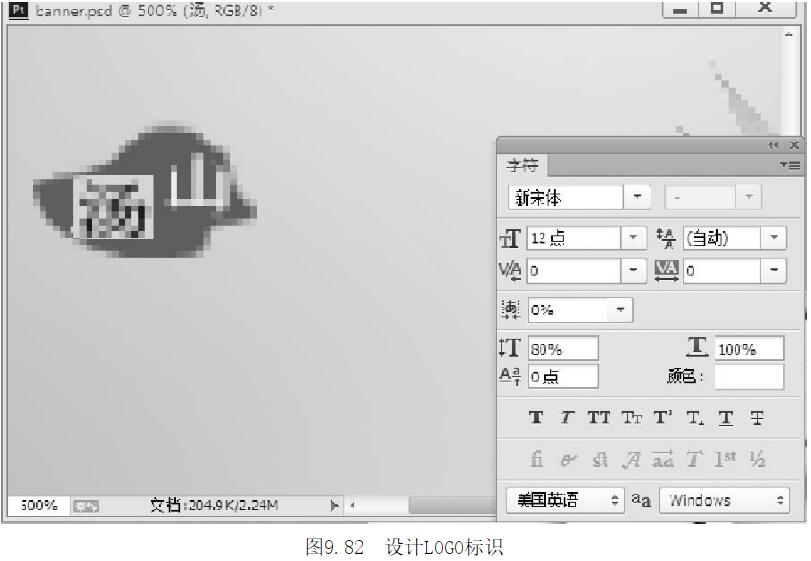Click the vertical scale 80% field
Screen dimensions: 811x561
[x=563, y=349]
